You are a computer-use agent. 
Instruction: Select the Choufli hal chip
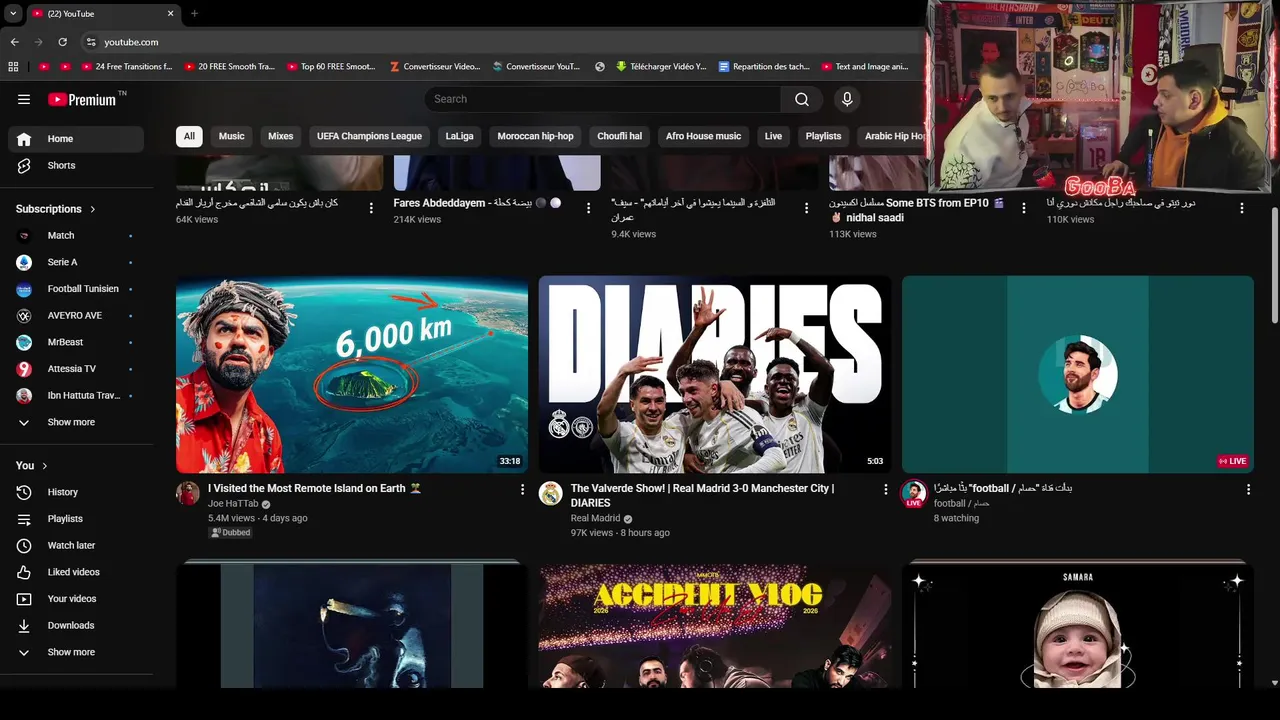(x=620, y=136)
